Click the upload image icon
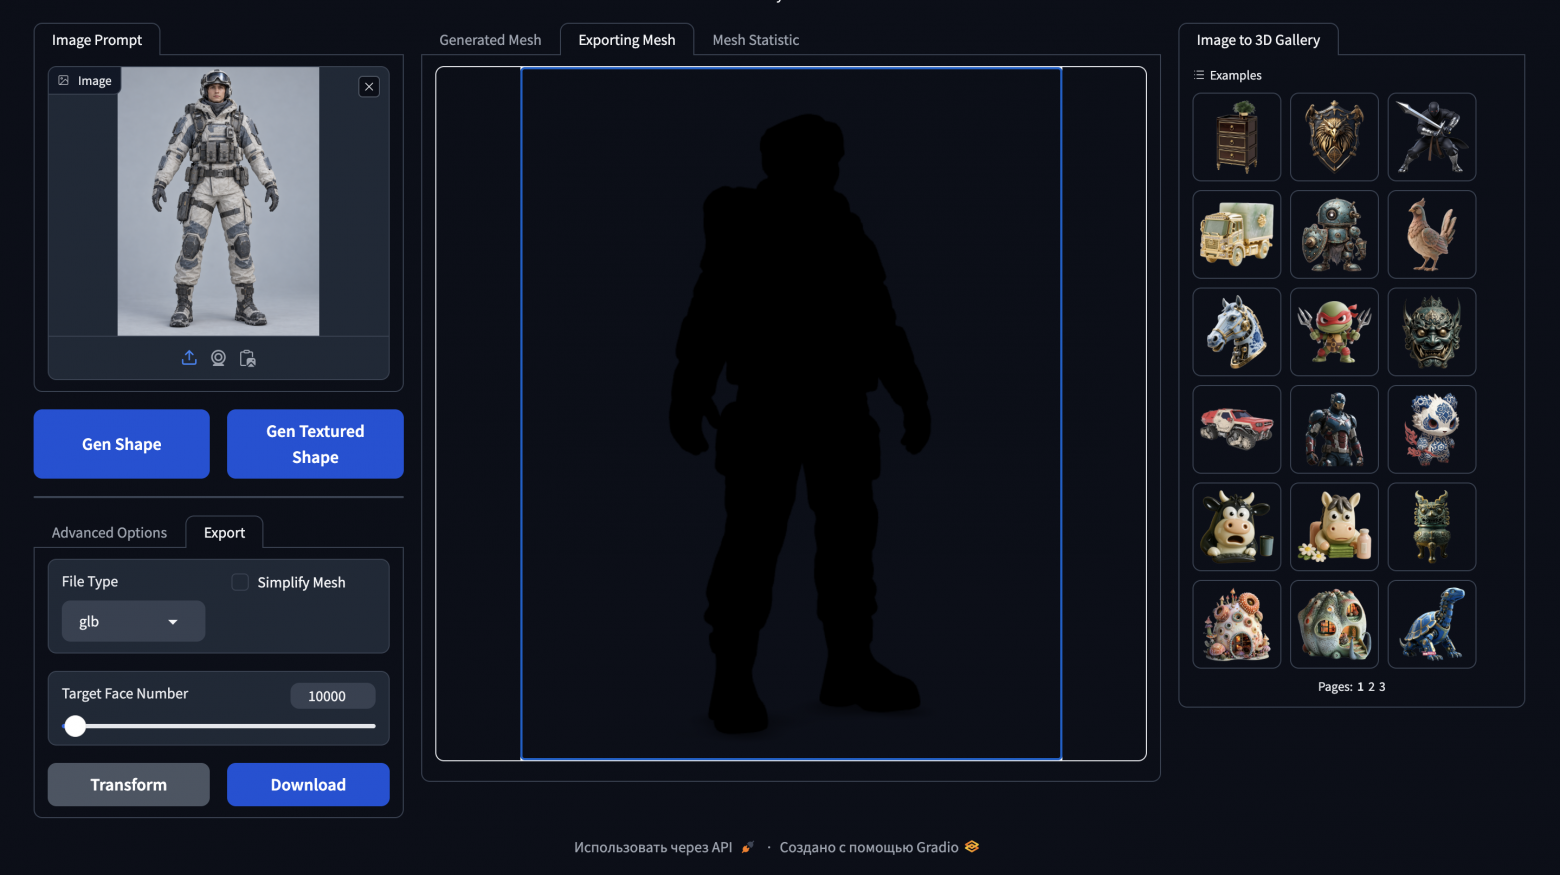The width and height of the screenshot is (1560, 875). [x=189, y=358]
